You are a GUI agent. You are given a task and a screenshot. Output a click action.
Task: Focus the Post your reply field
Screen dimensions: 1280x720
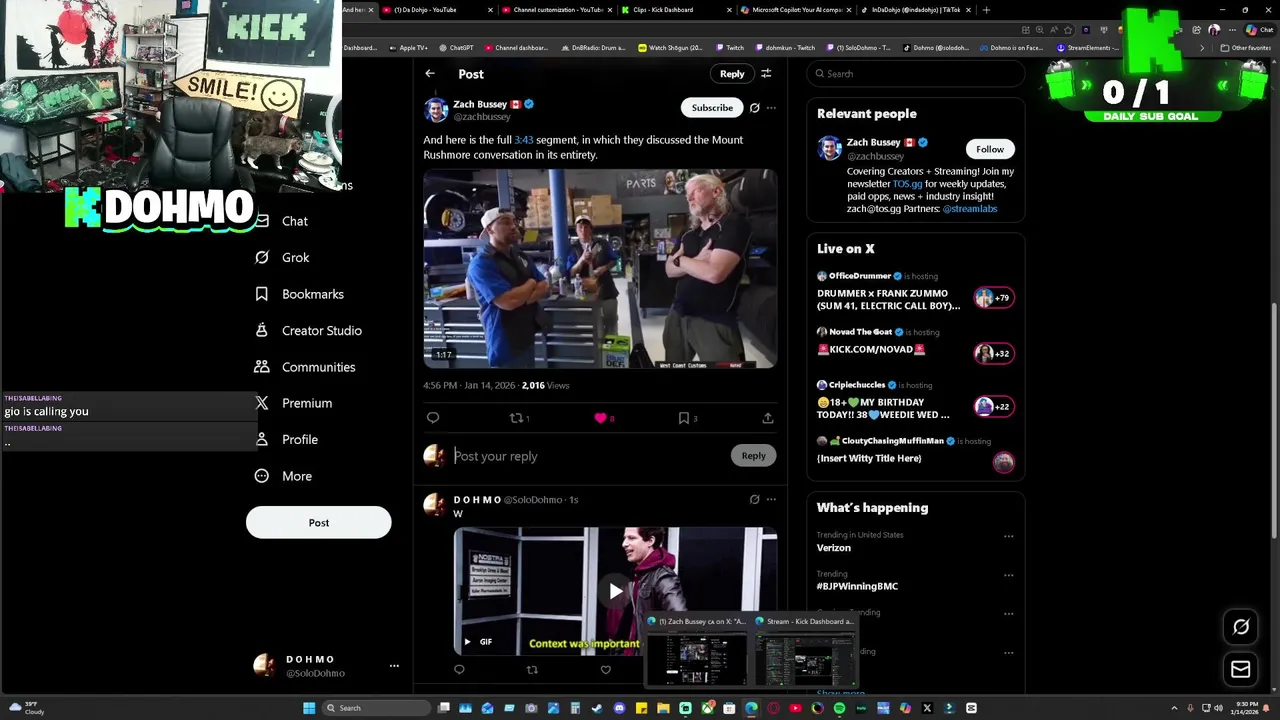590,456
